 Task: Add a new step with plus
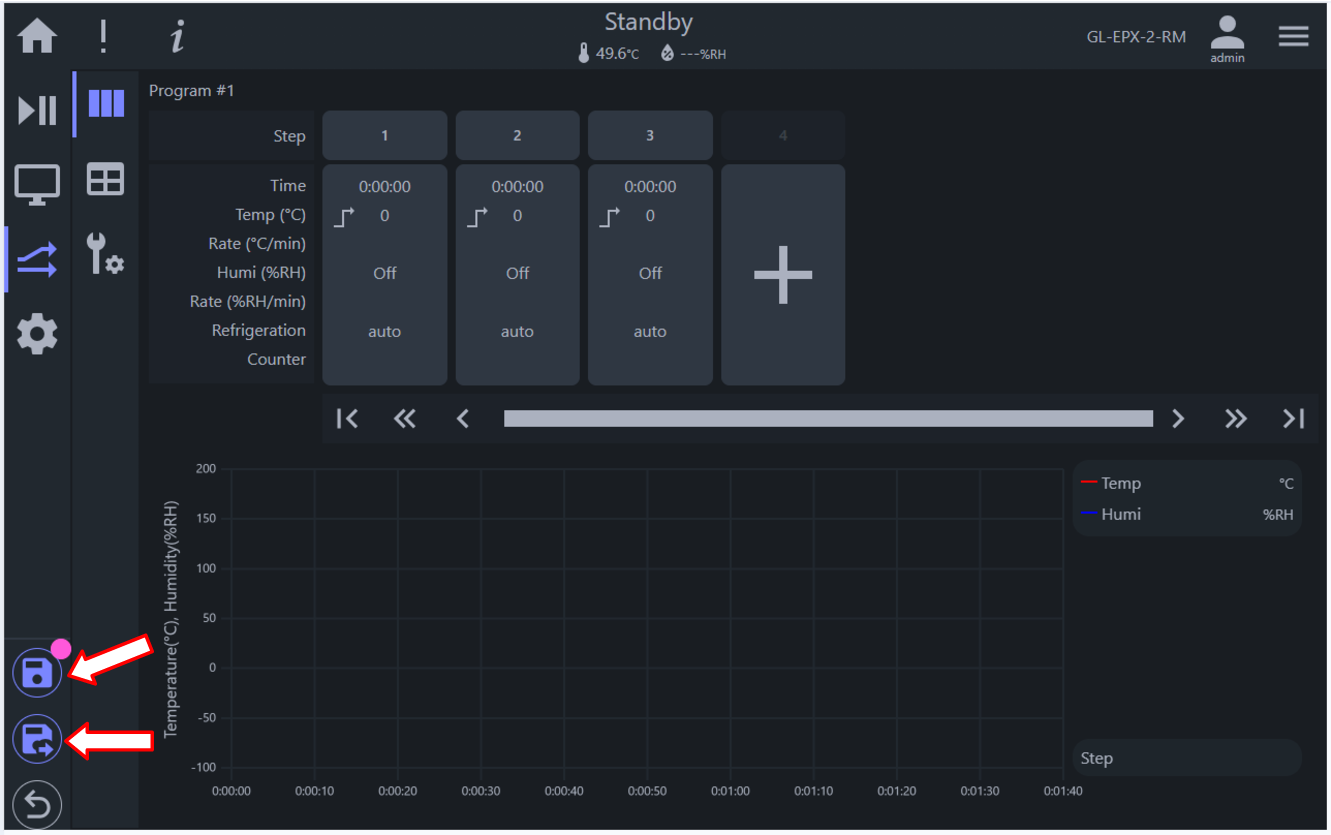783,275
